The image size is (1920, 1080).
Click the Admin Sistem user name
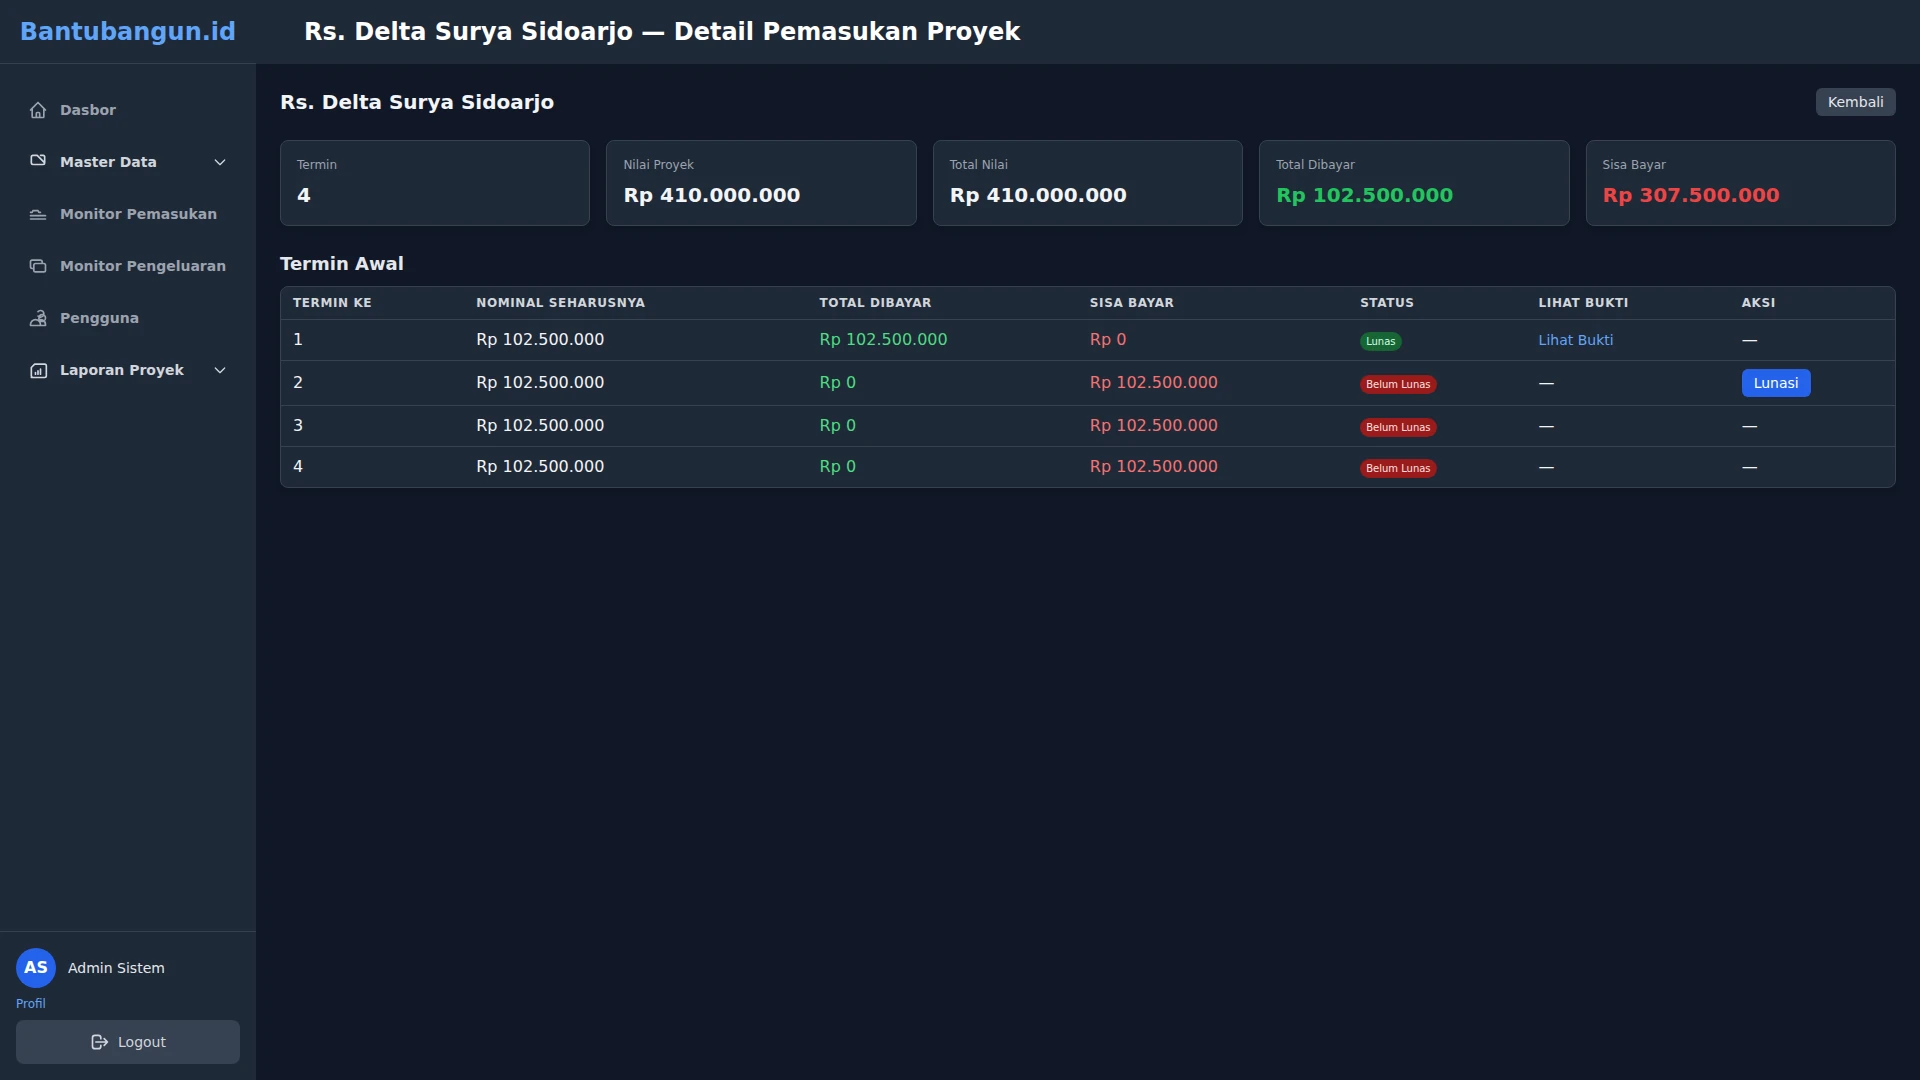click(116, 968)
